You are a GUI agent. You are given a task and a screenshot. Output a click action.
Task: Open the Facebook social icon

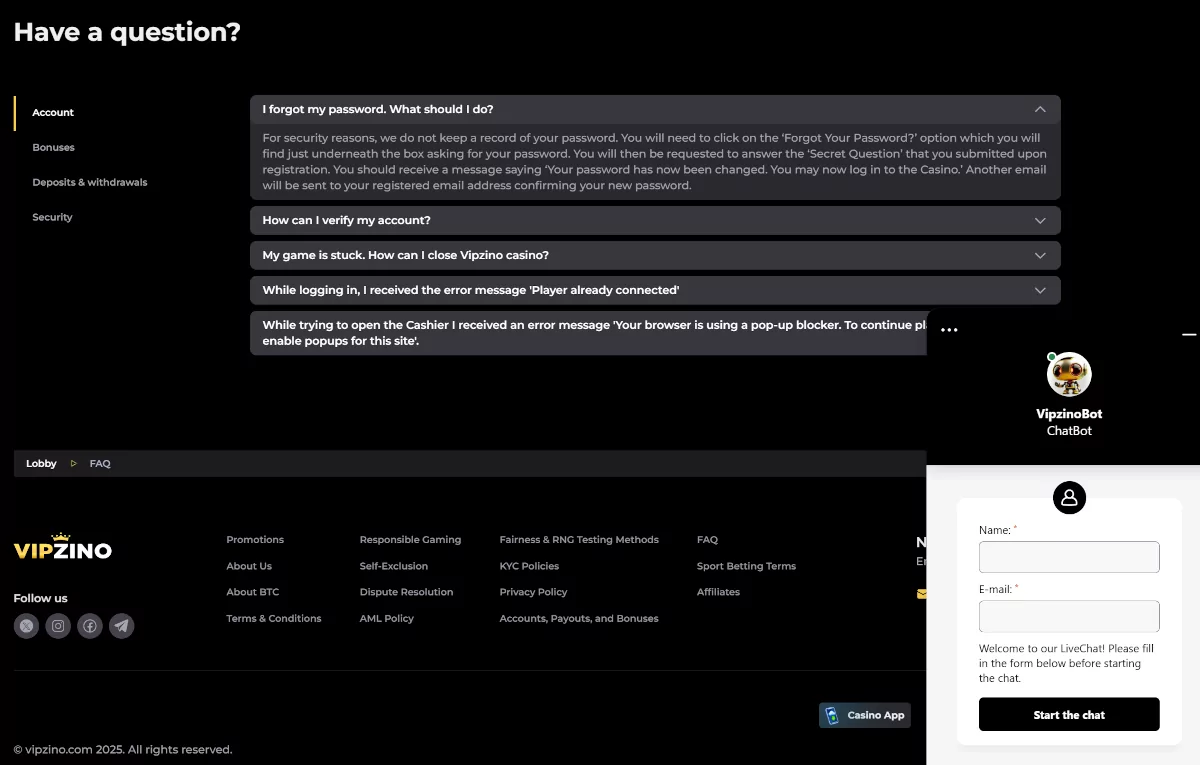90,626
